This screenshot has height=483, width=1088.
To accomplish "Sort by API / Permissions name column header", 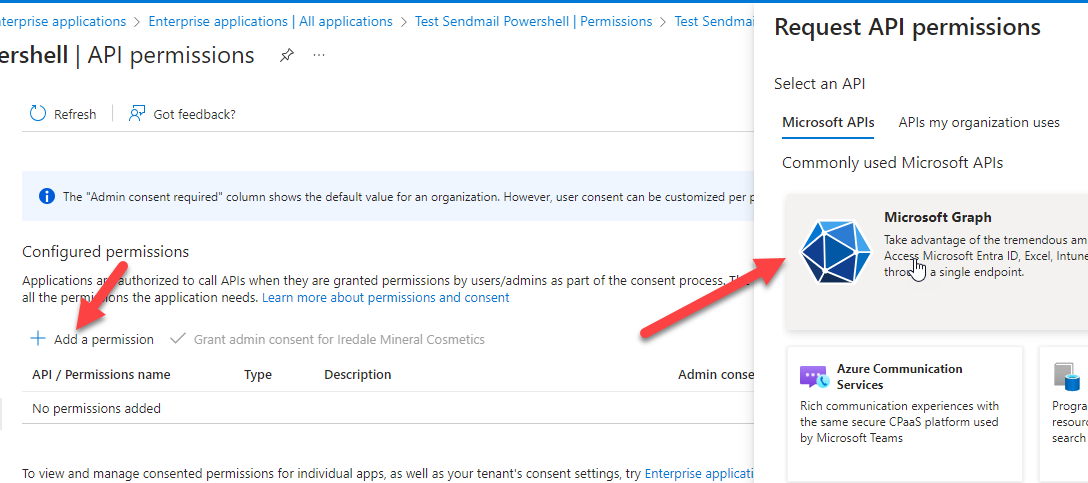I will point(101,375).
